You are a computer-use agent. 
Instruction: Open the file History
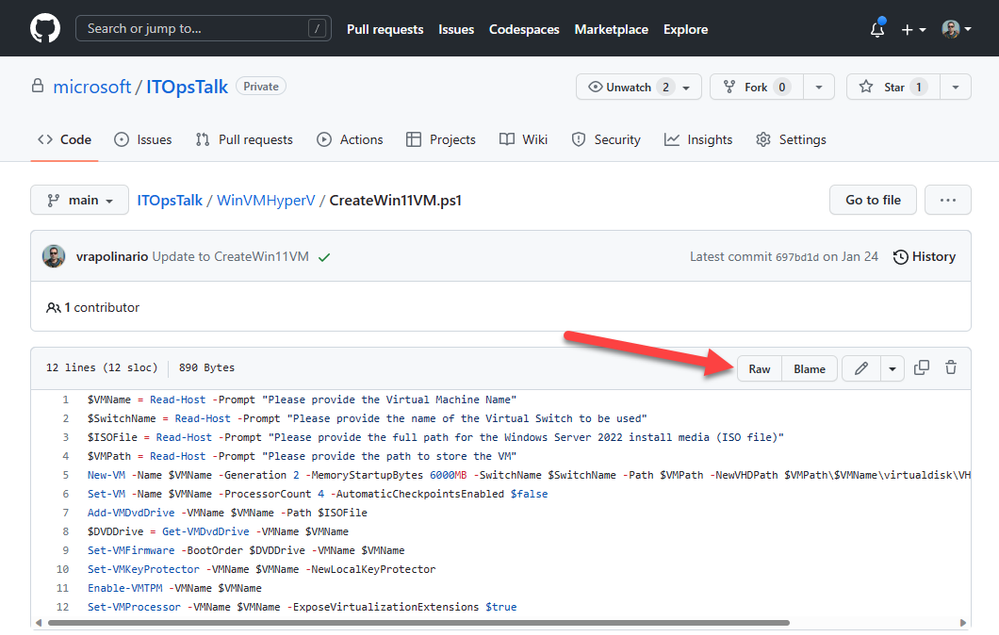tap(924, 257)
